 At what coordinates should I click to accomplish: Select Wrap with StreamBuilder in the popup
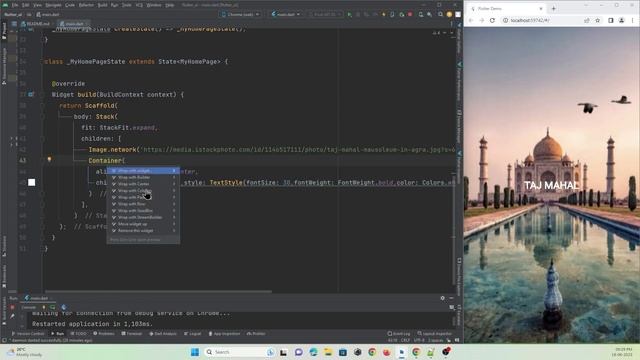143,218
